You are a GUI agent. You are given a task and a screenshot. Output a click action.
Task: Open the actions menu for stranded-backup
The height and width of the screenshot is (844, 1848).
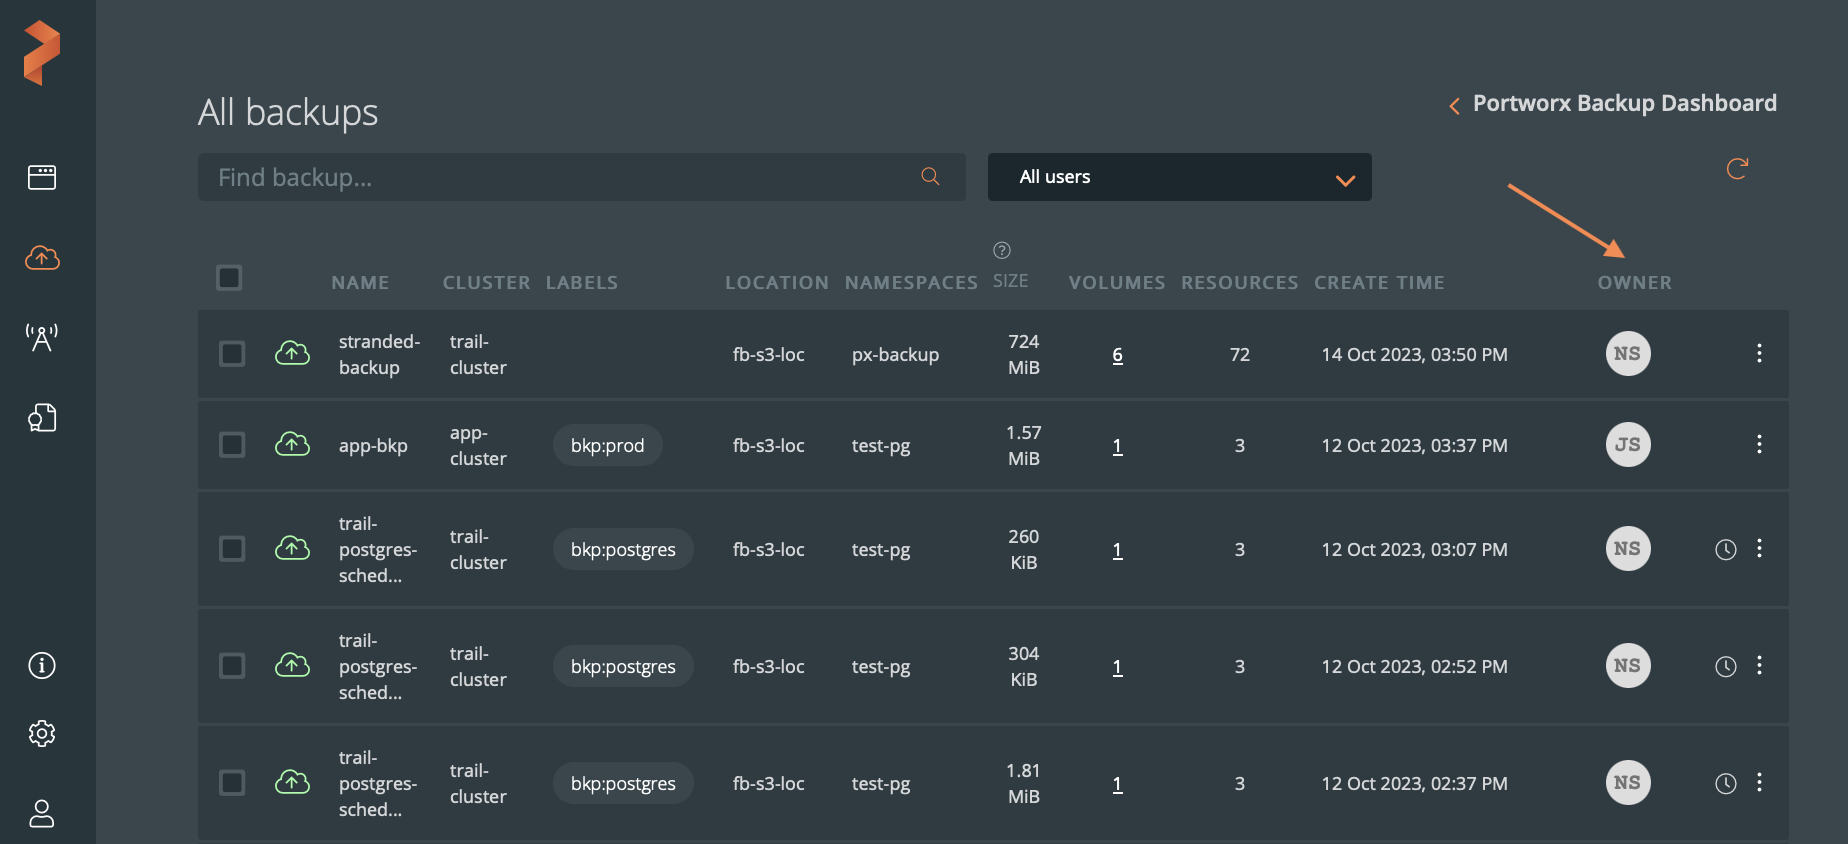pyautogui.click(x=1759, y=353)
